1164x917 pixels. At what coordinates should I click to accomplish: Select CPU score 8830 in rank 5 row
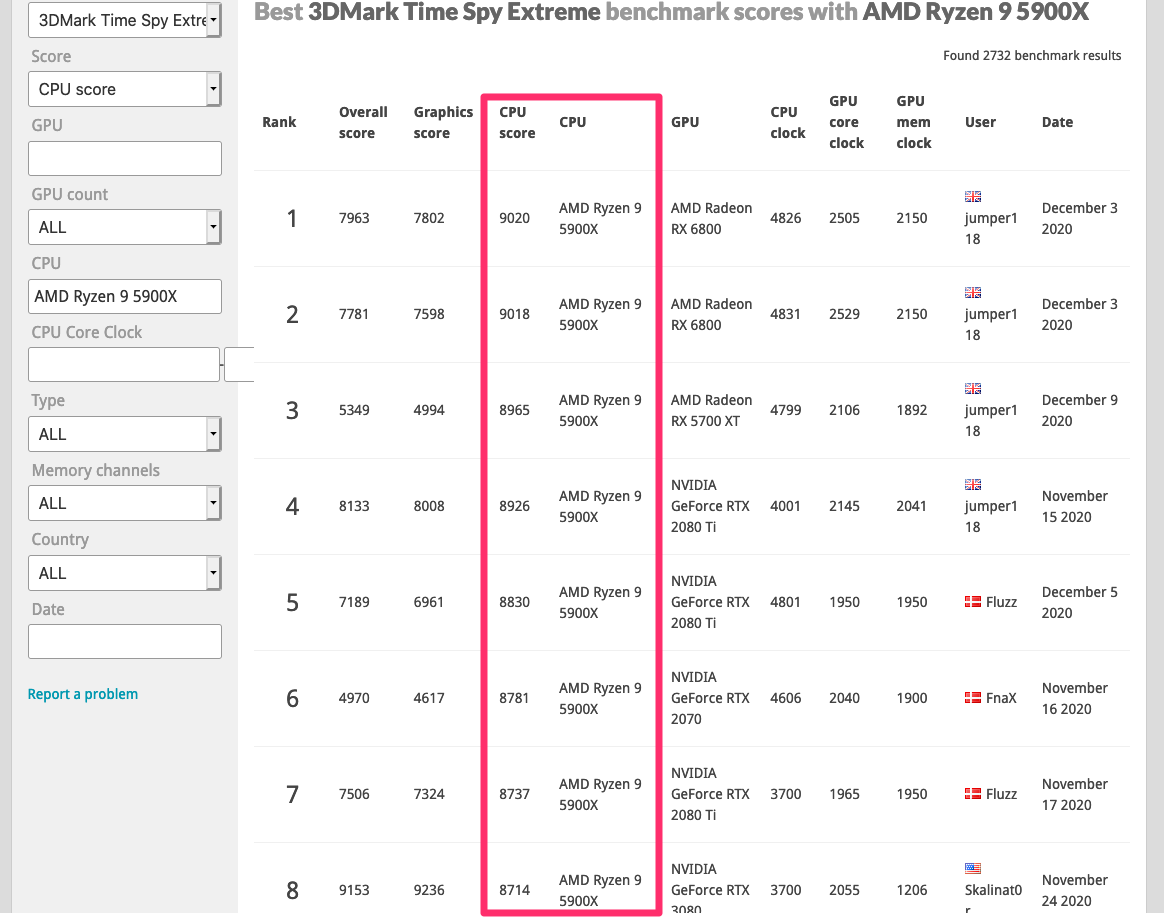tap(514, 602)
